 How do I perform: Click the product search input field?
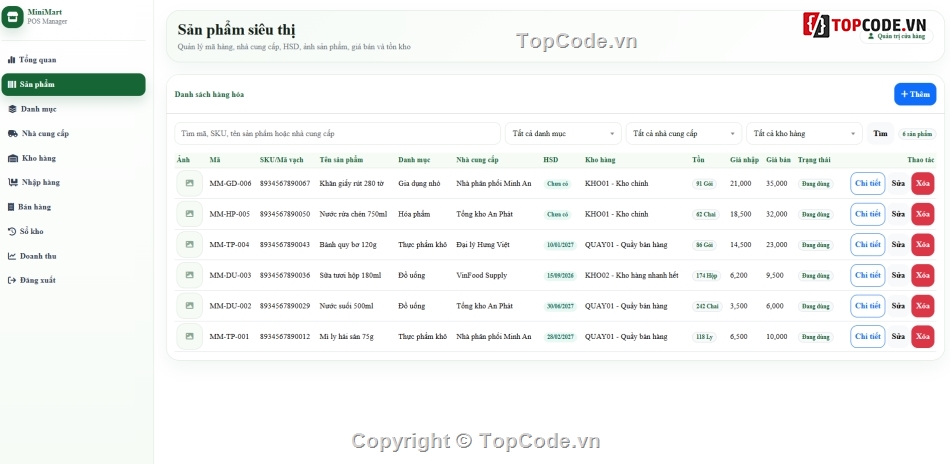point(337,133)
